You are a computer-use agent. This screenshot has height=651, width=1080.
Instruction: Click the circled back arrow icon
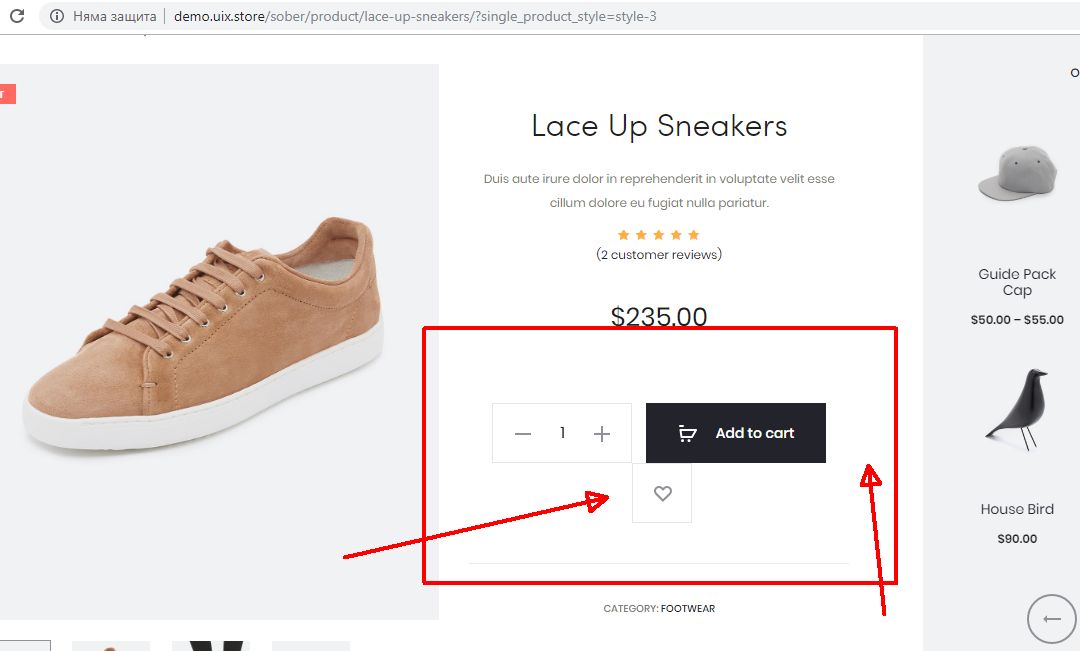1052,619
